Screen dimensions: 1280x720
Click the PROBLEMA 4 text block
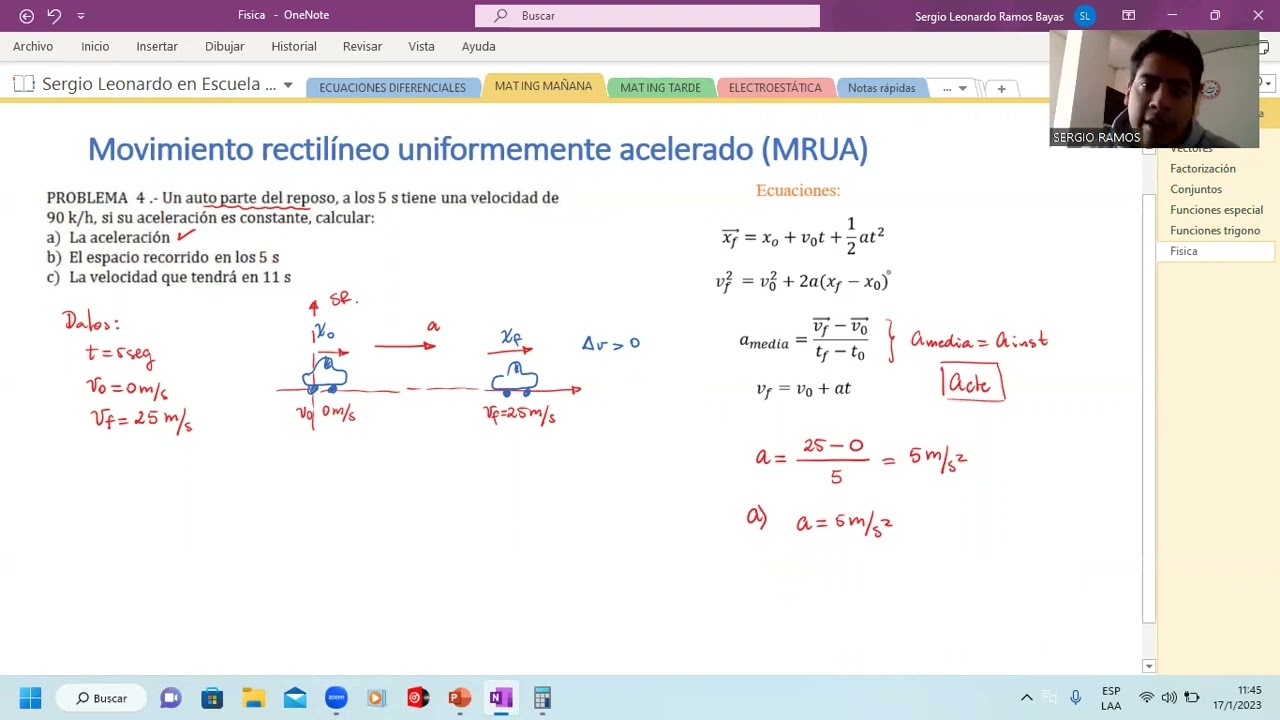coord(303,237)
